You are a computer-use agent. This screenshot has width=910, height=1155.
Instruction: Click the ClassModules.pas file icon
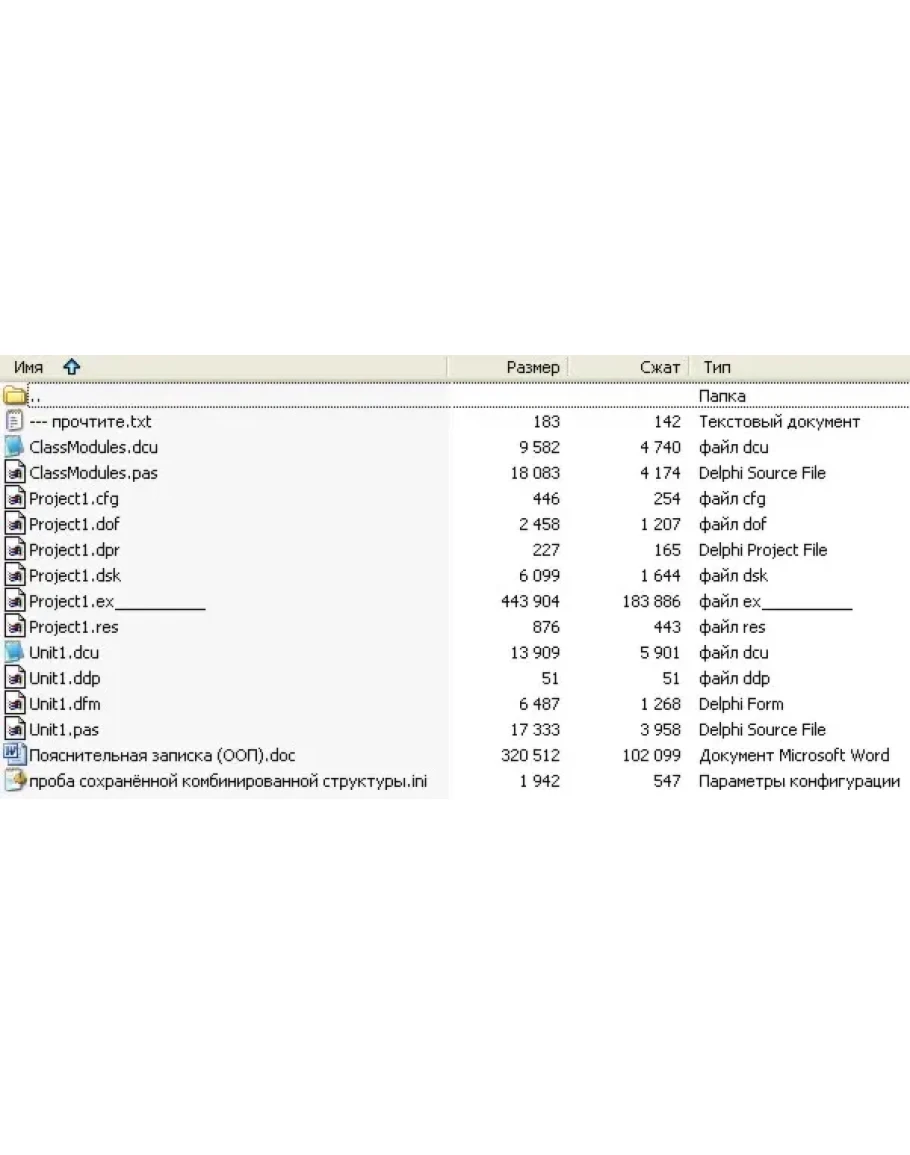[x=14, y=473]
